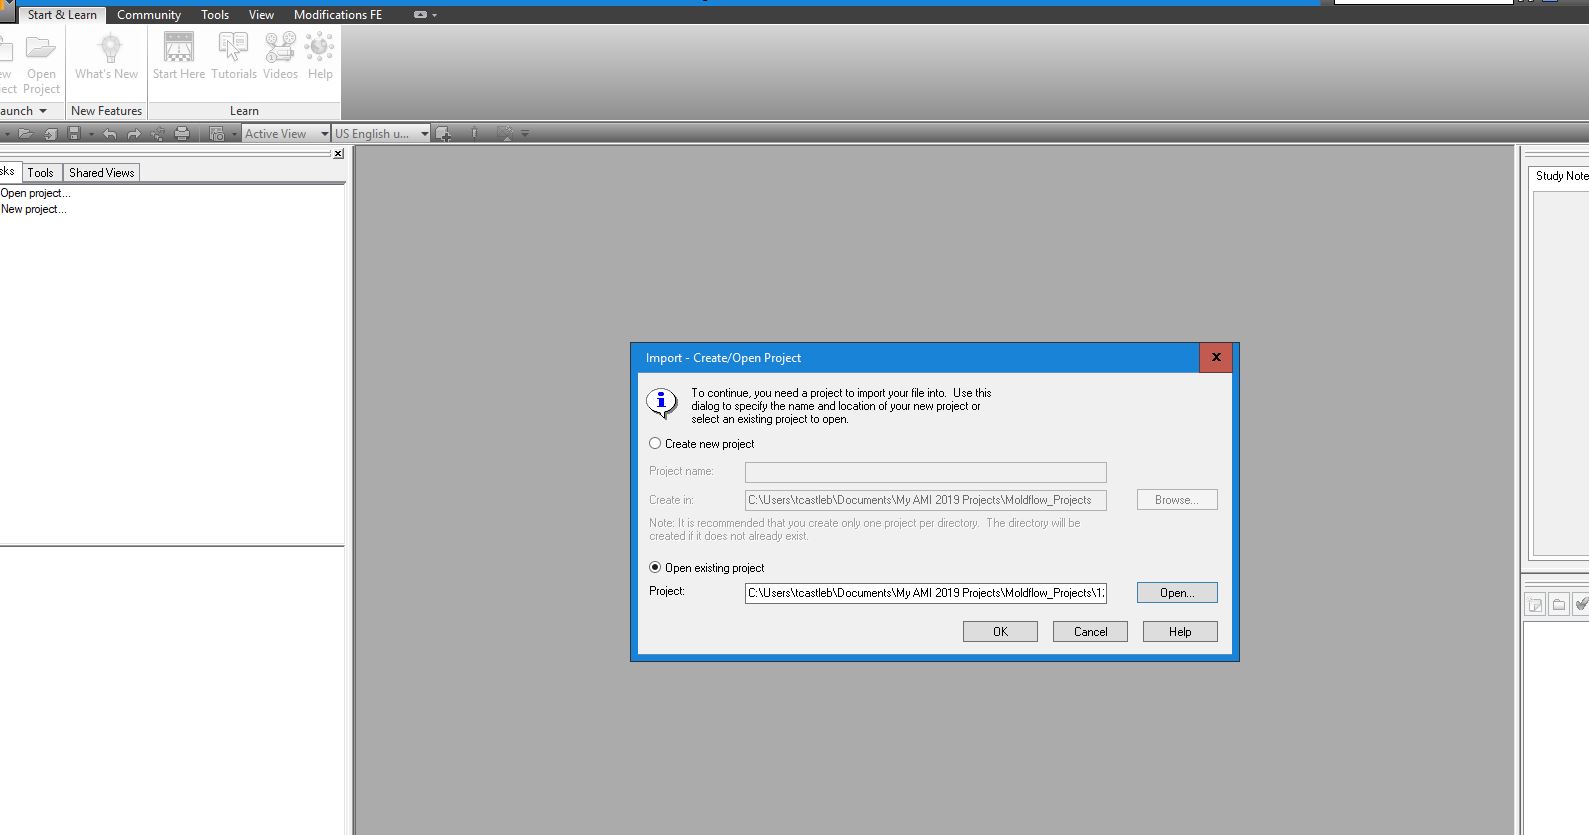Click the print icon in quick toolbar
Image resolution: width=1589 pixels, height=835 pixels.
[x=182, y=133]
